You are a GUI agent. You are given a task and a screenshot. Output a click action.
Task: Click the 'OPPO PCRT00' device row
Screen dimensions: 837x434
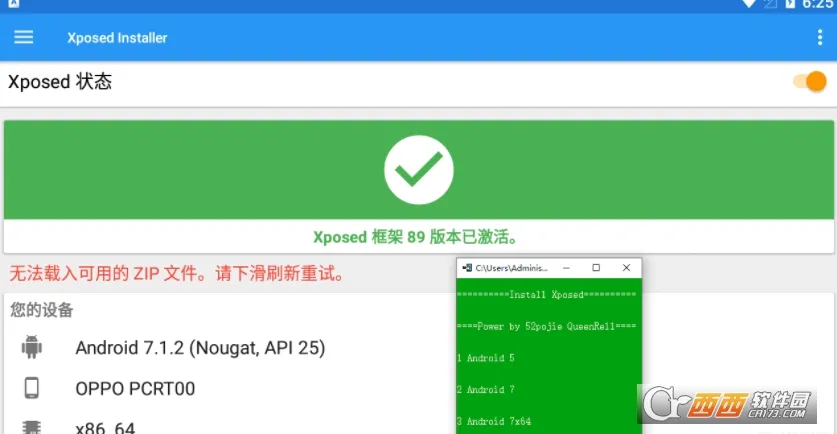point(135,389)
